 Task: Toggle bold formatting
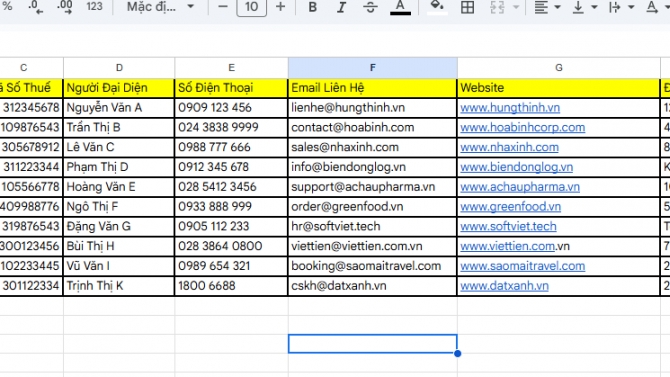click(313, 6)
